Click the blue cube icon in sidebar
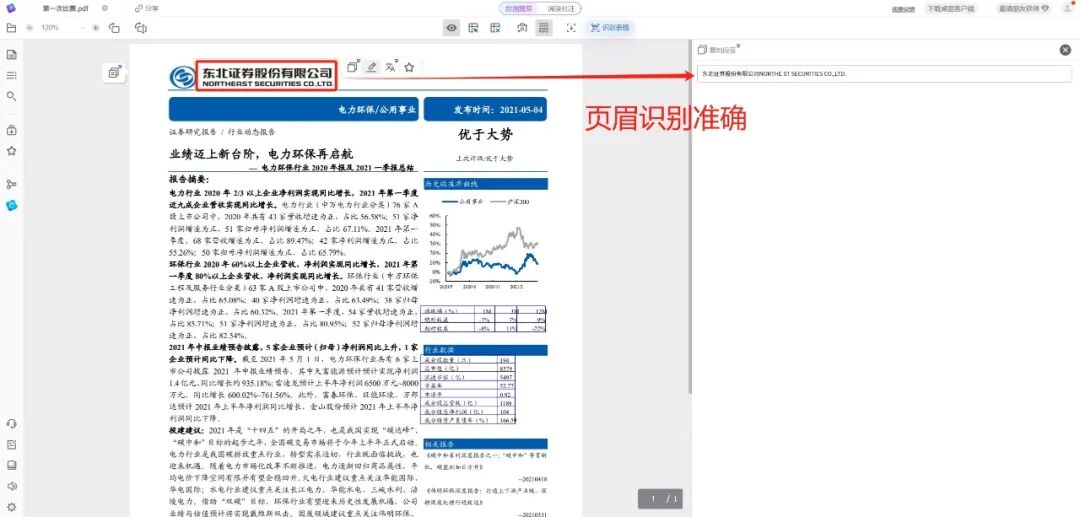 click(11, 205)
